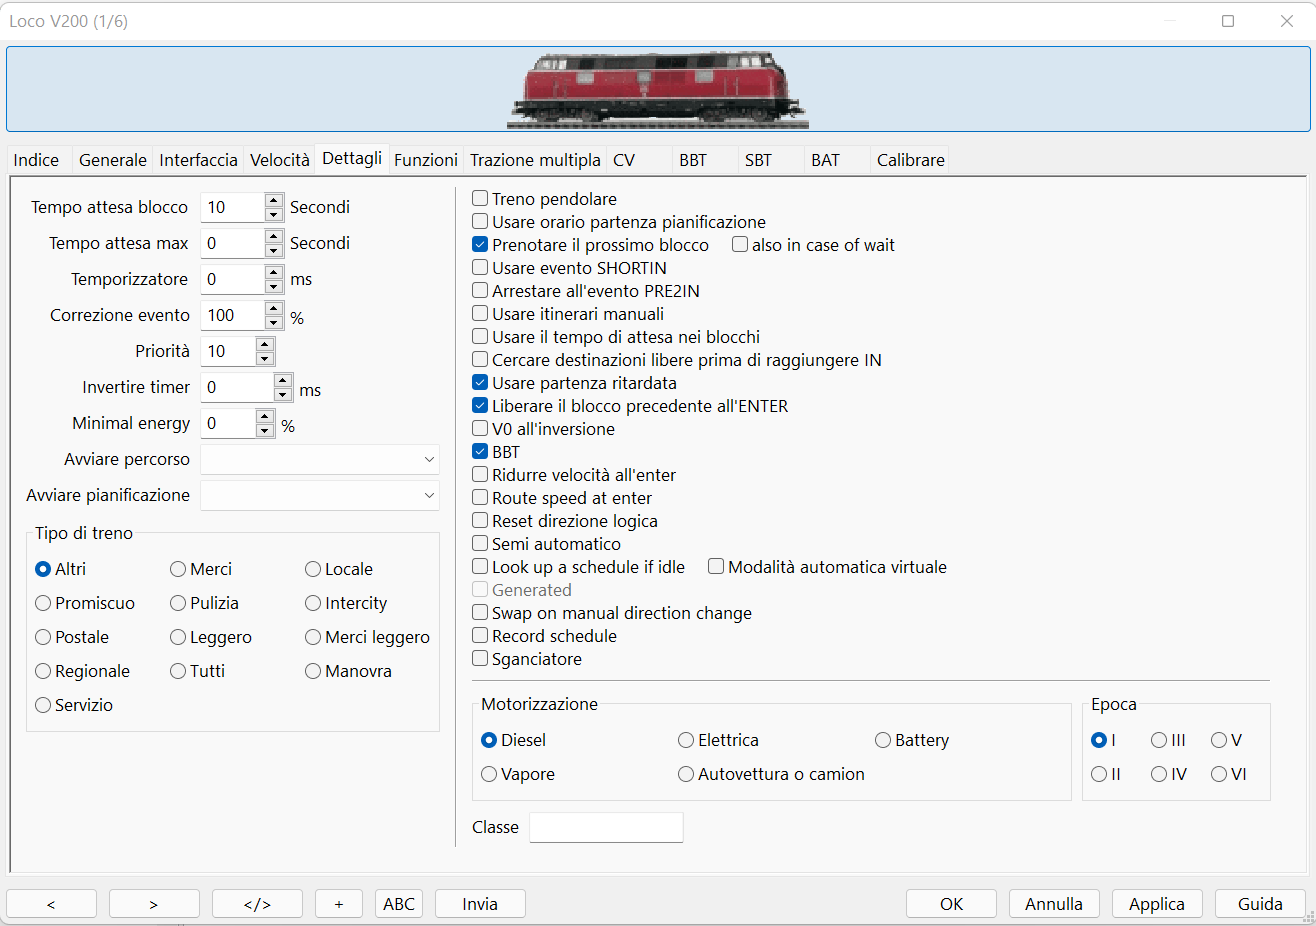Click the next loco '>' button

tap(154, 904)
